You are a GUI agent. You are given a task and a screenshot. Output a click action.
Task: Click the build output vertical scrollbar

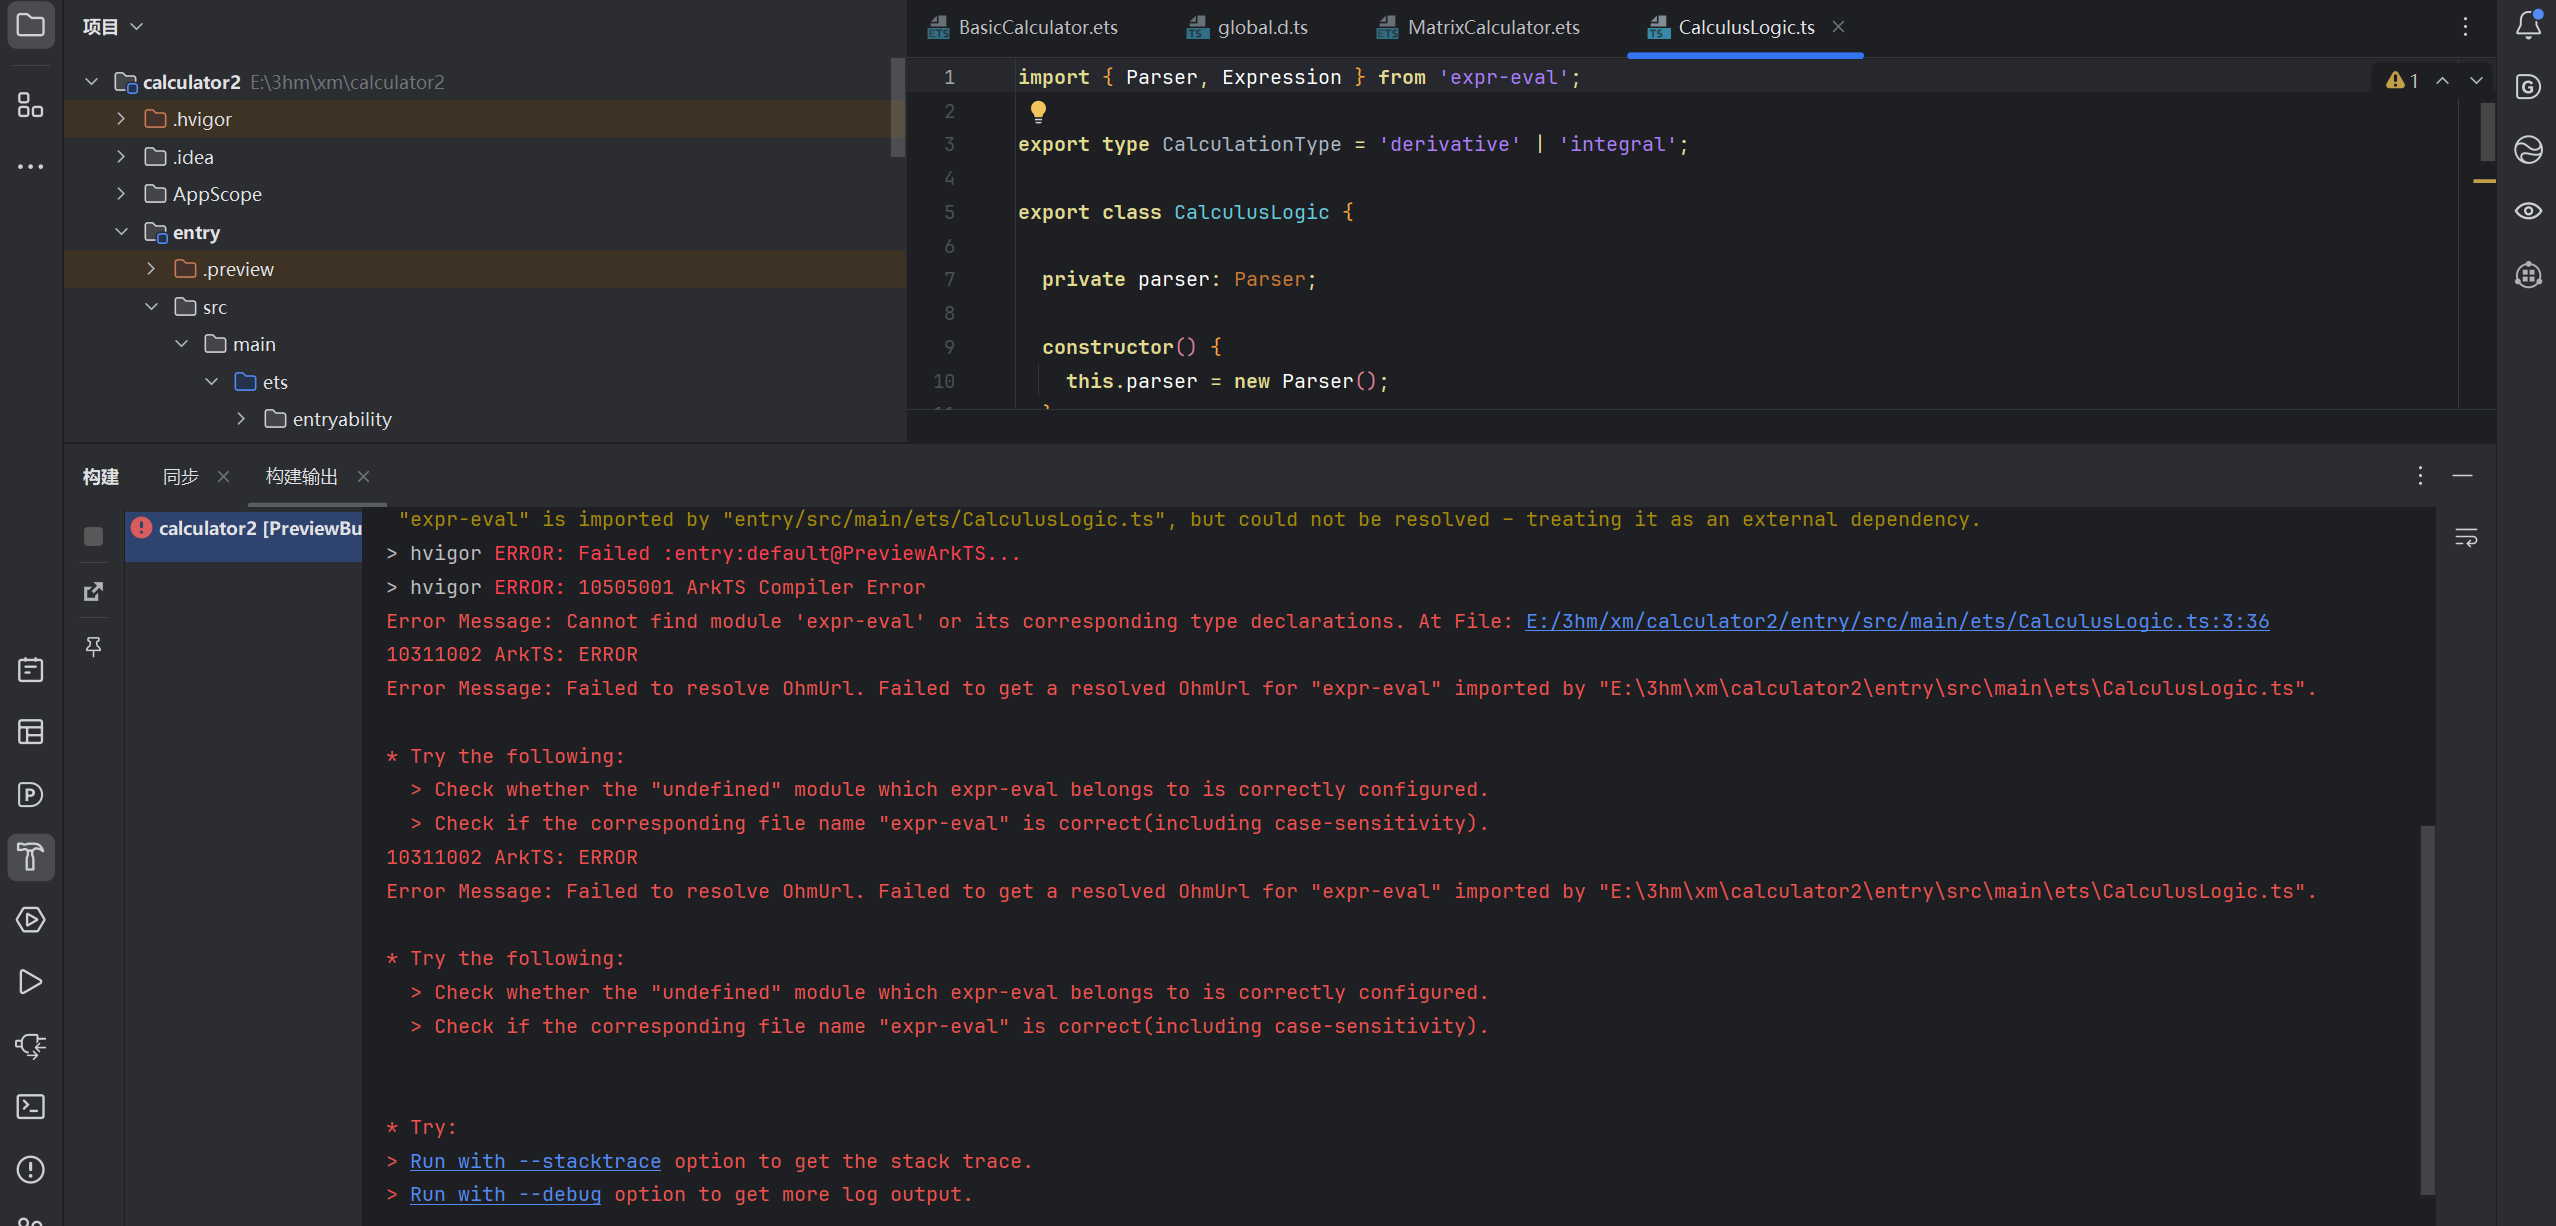[x=2427, y=1010]
